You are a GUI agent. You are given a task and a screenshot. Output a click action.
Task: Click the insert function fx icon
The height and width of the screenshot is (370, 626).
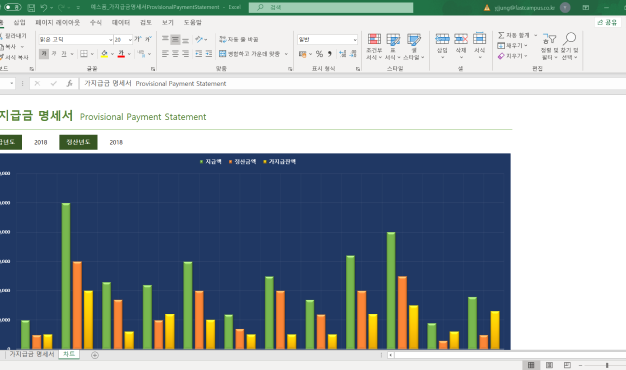(69, 83)
